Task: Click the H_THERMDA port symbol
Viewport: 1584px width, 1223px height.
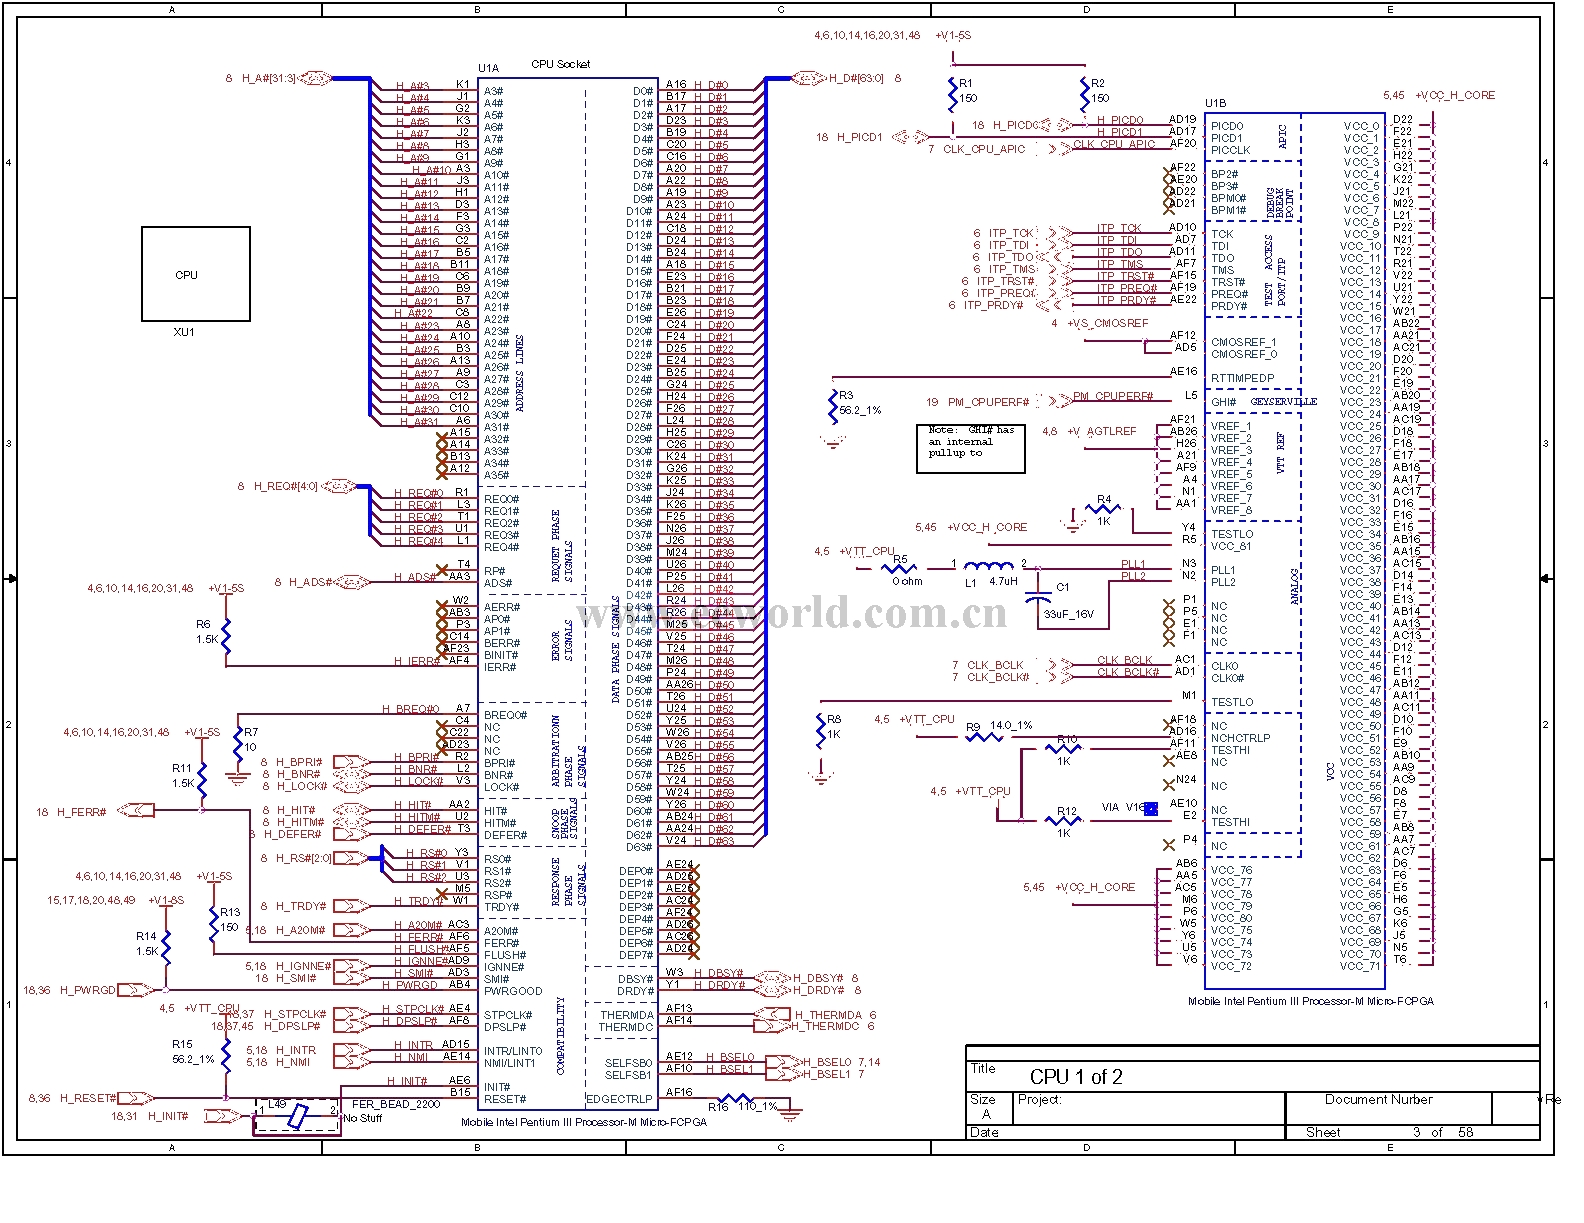Action: tap(772, 1014)
